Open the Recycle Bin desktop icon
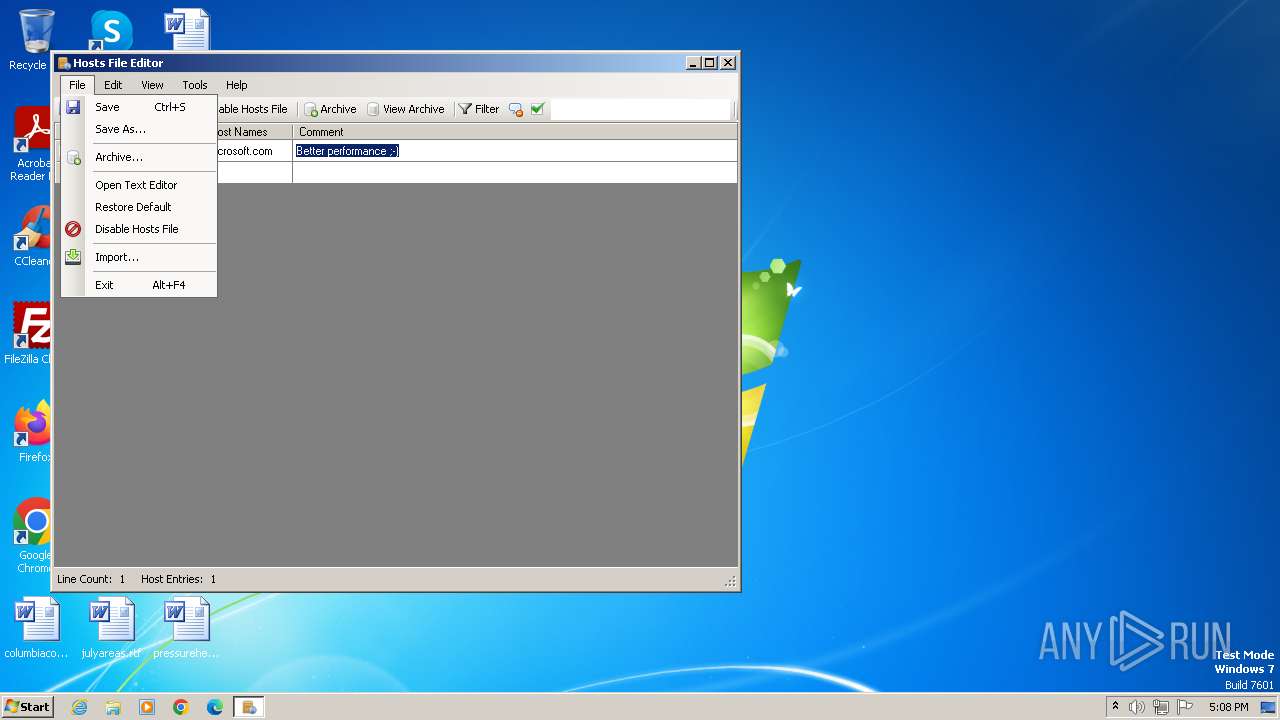The width and height of the screenshot is (1280, 720). (x=35, y=40)
